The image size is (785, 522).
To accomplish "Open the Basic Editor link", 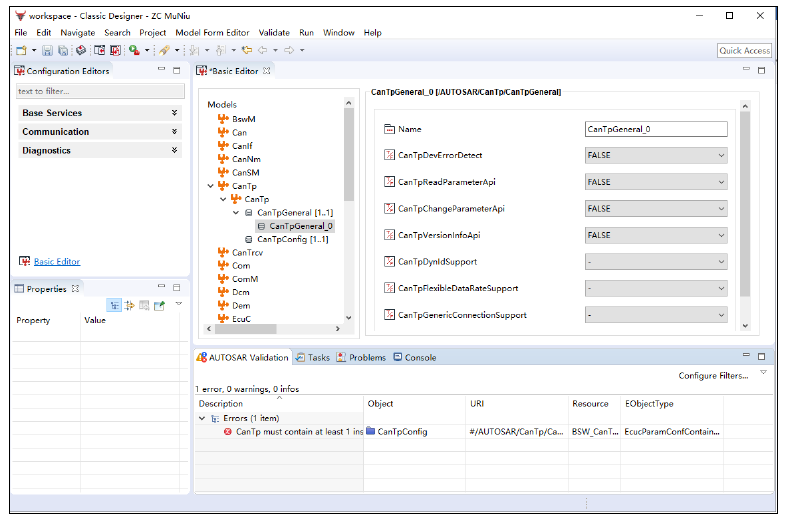I will click(x=57, y=261).
